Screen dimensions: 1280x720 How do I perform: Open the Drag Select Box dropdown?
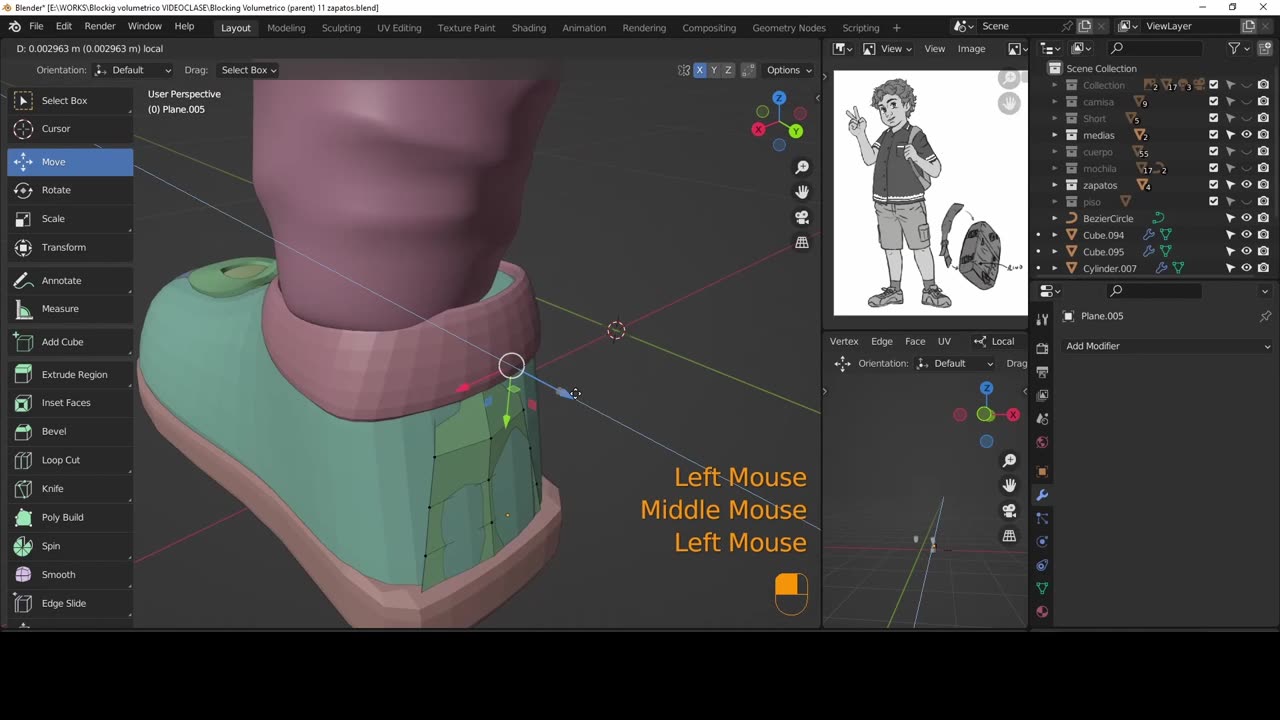pyautogui.click(x=248, y=70)
